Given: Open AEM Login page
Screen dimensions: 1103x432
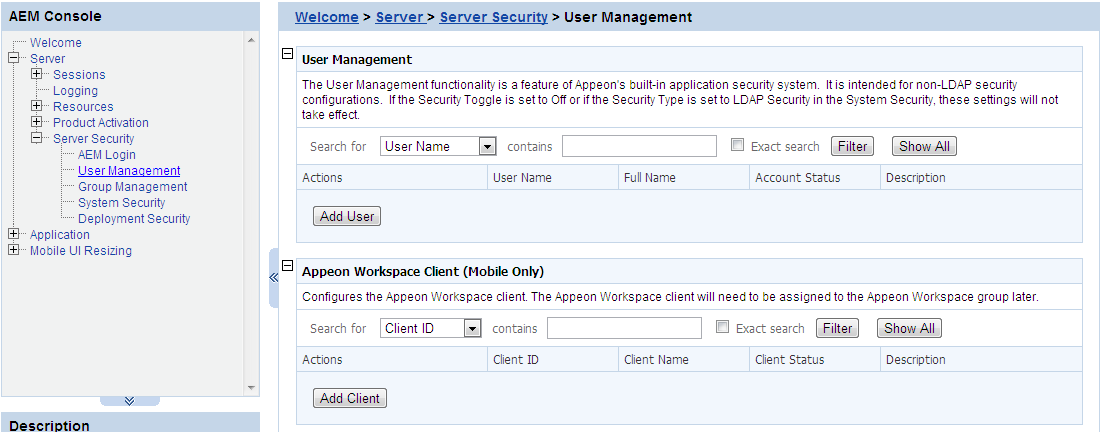Looking at the screenshot, I should point(107,155).
